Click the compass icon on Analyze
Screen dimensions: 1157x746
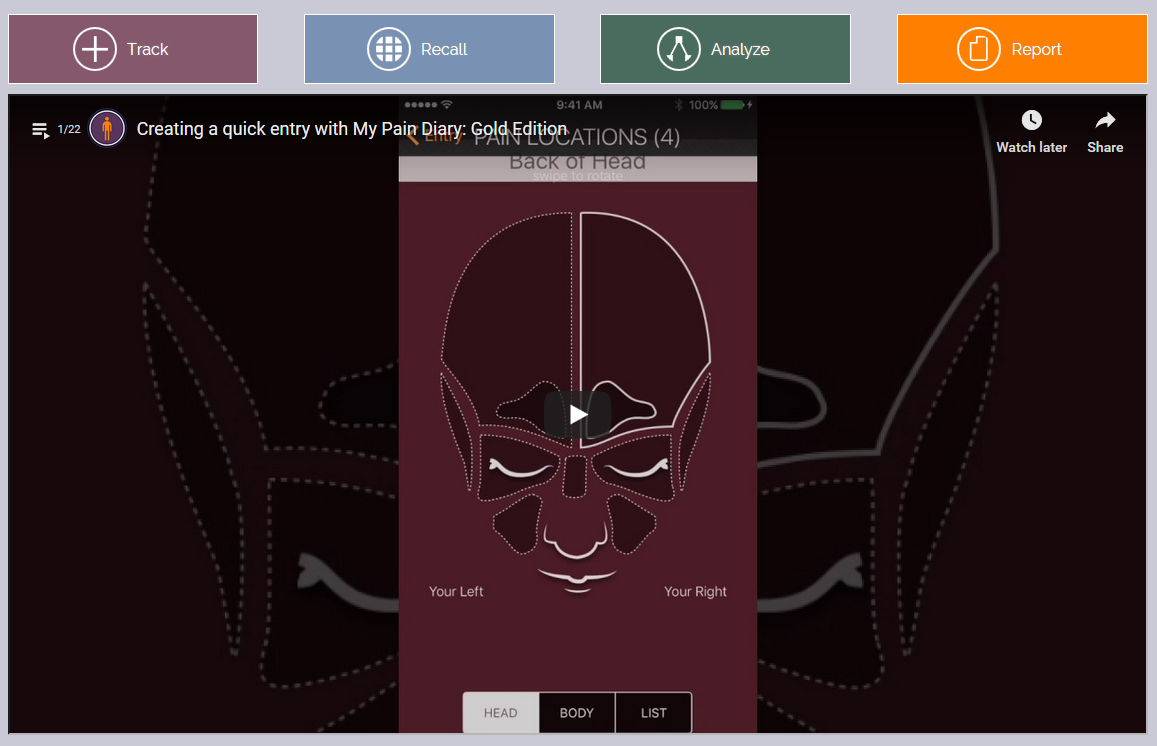click(x=679, y=49)
